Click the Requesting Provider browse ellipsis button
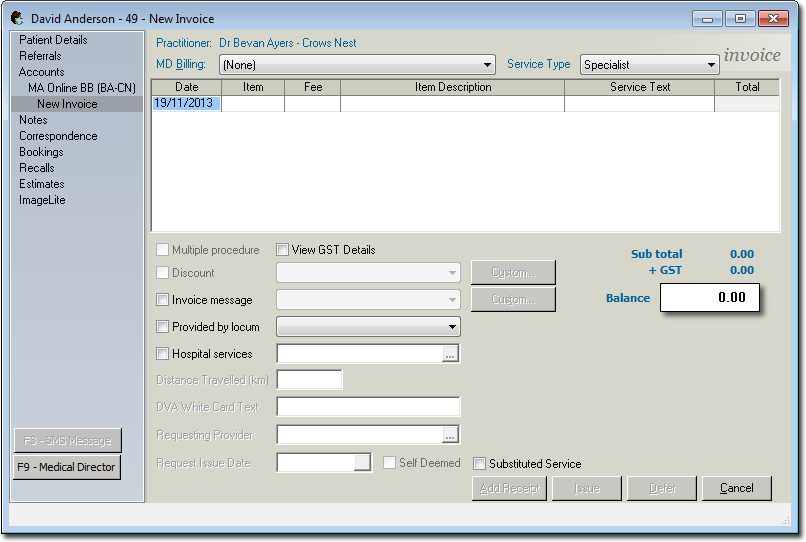 450,435
